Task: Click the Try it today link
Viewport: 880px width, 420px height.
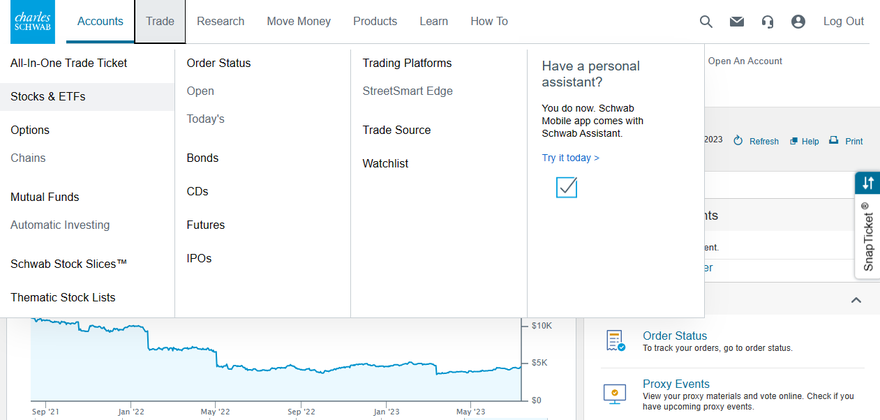Action: pos(571,158)
